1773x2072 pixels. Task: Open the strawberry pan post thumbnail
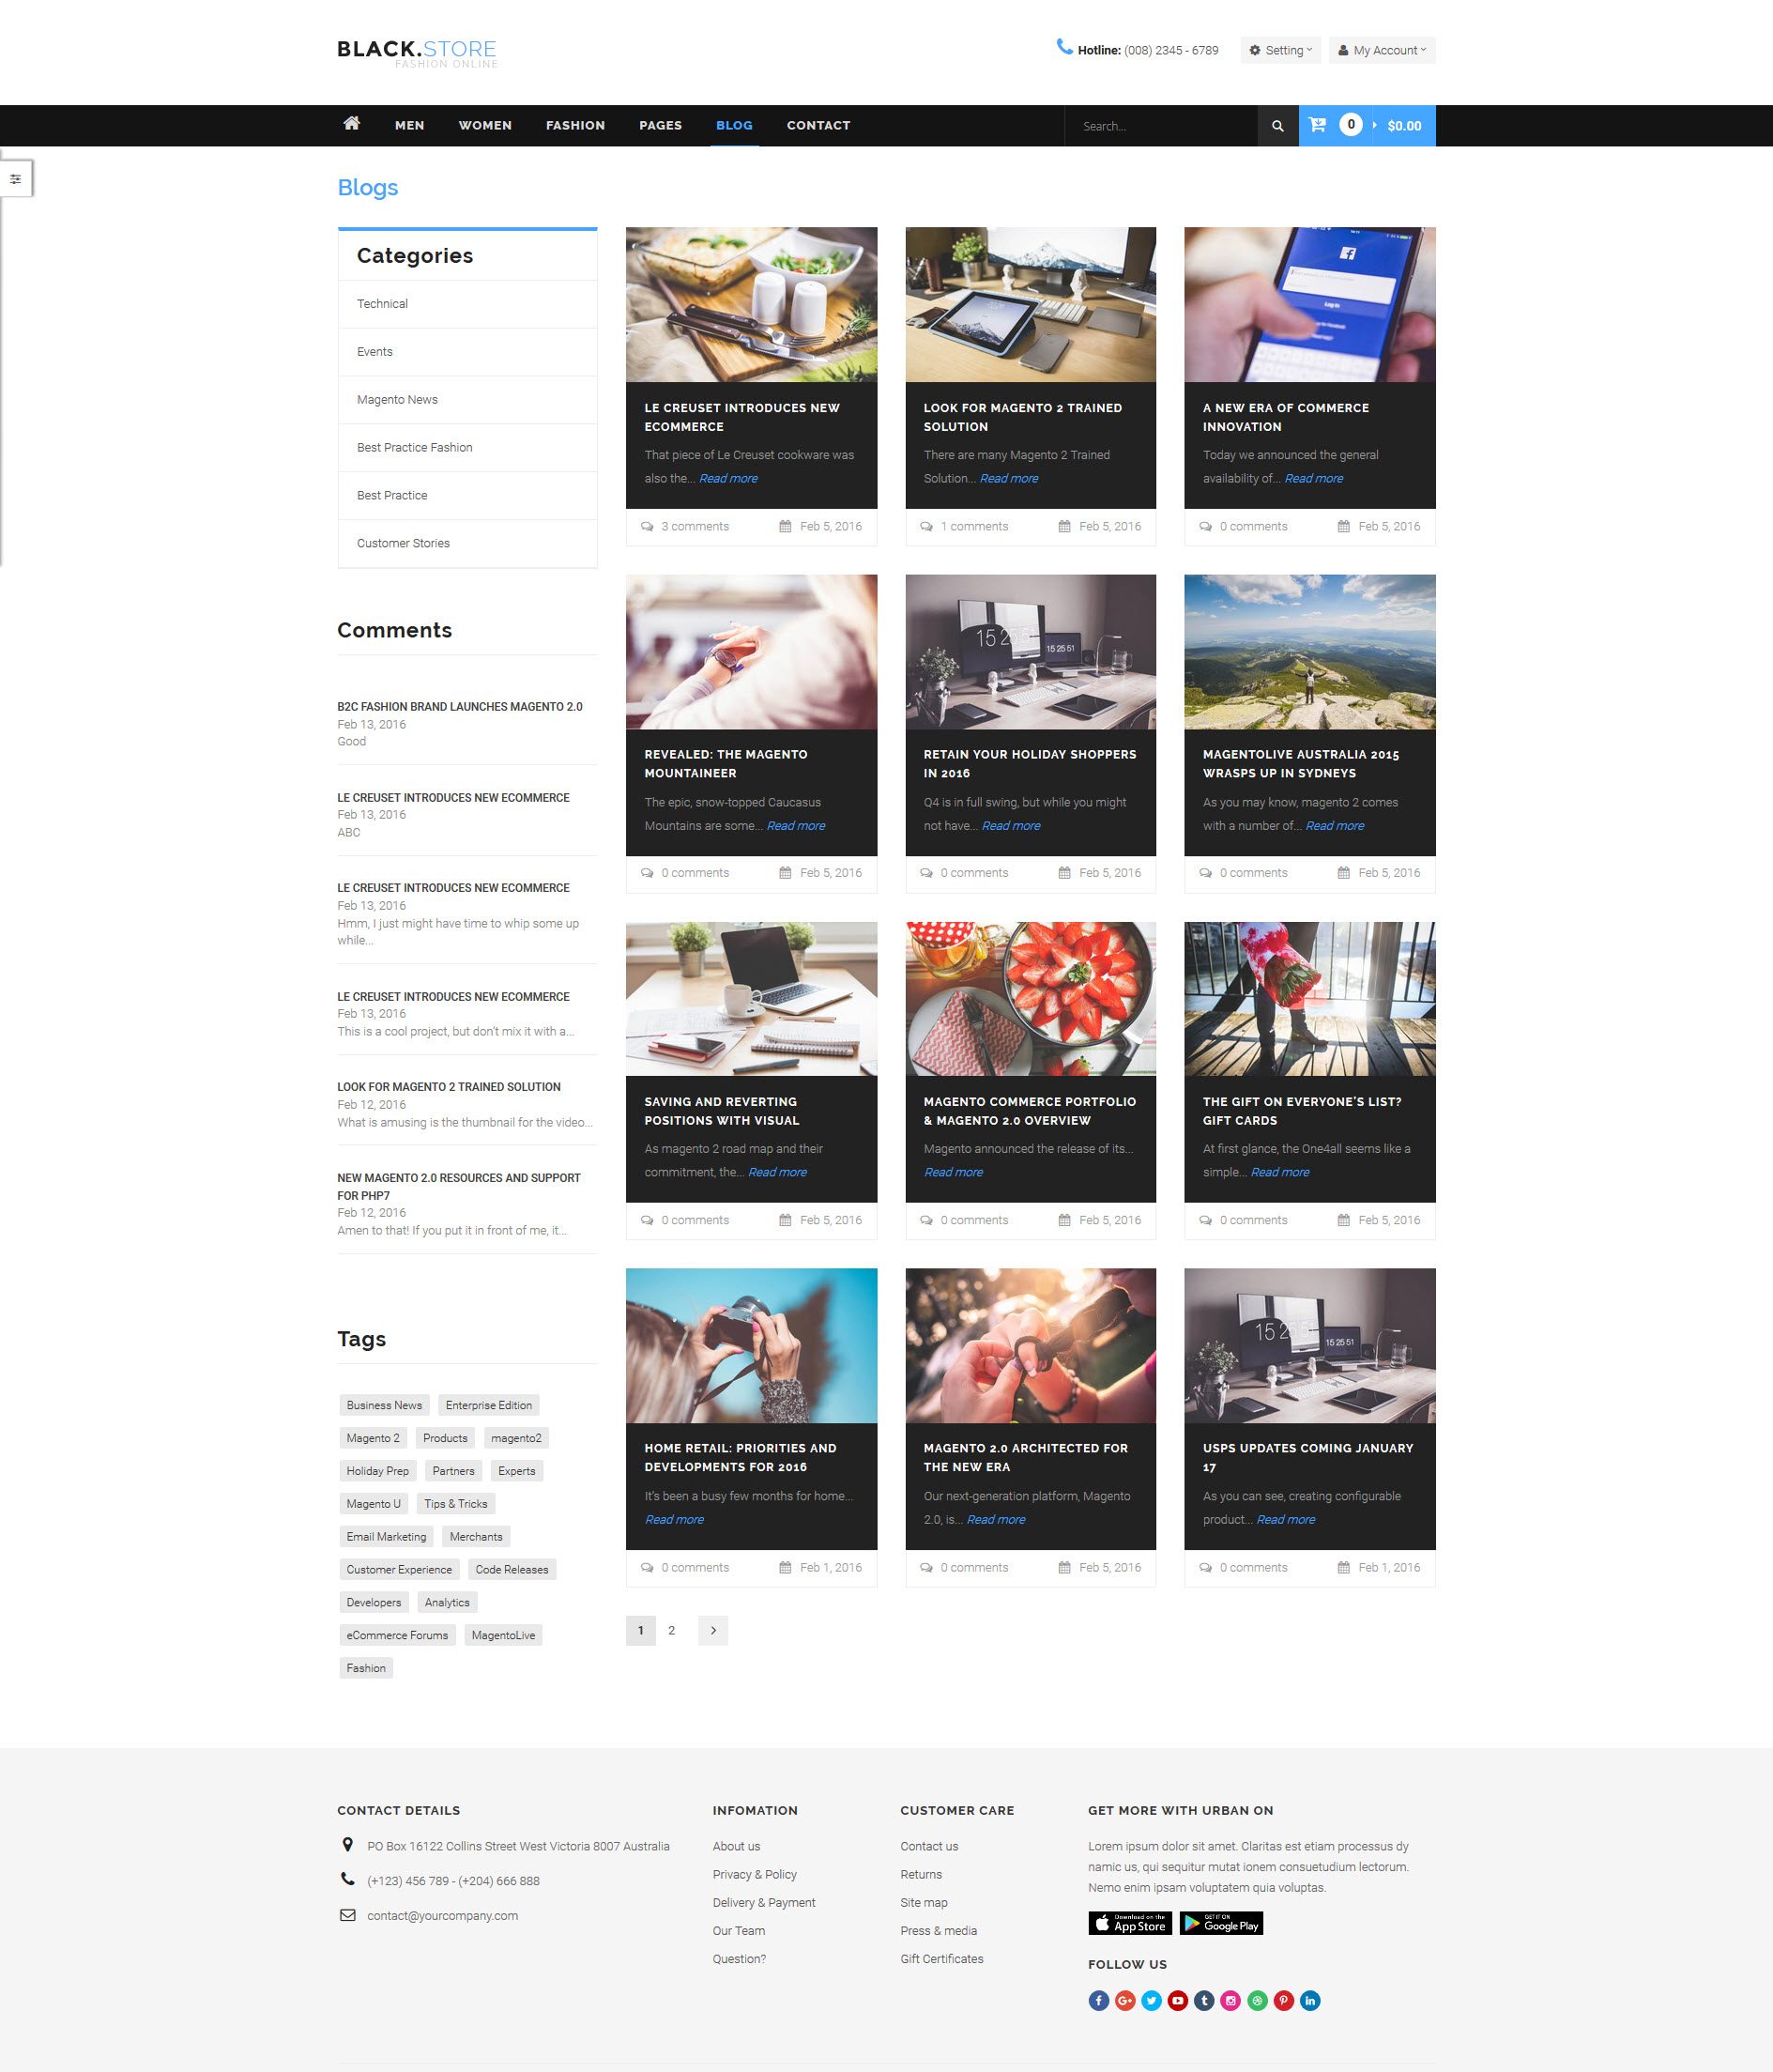click(x=1030, y=999)
